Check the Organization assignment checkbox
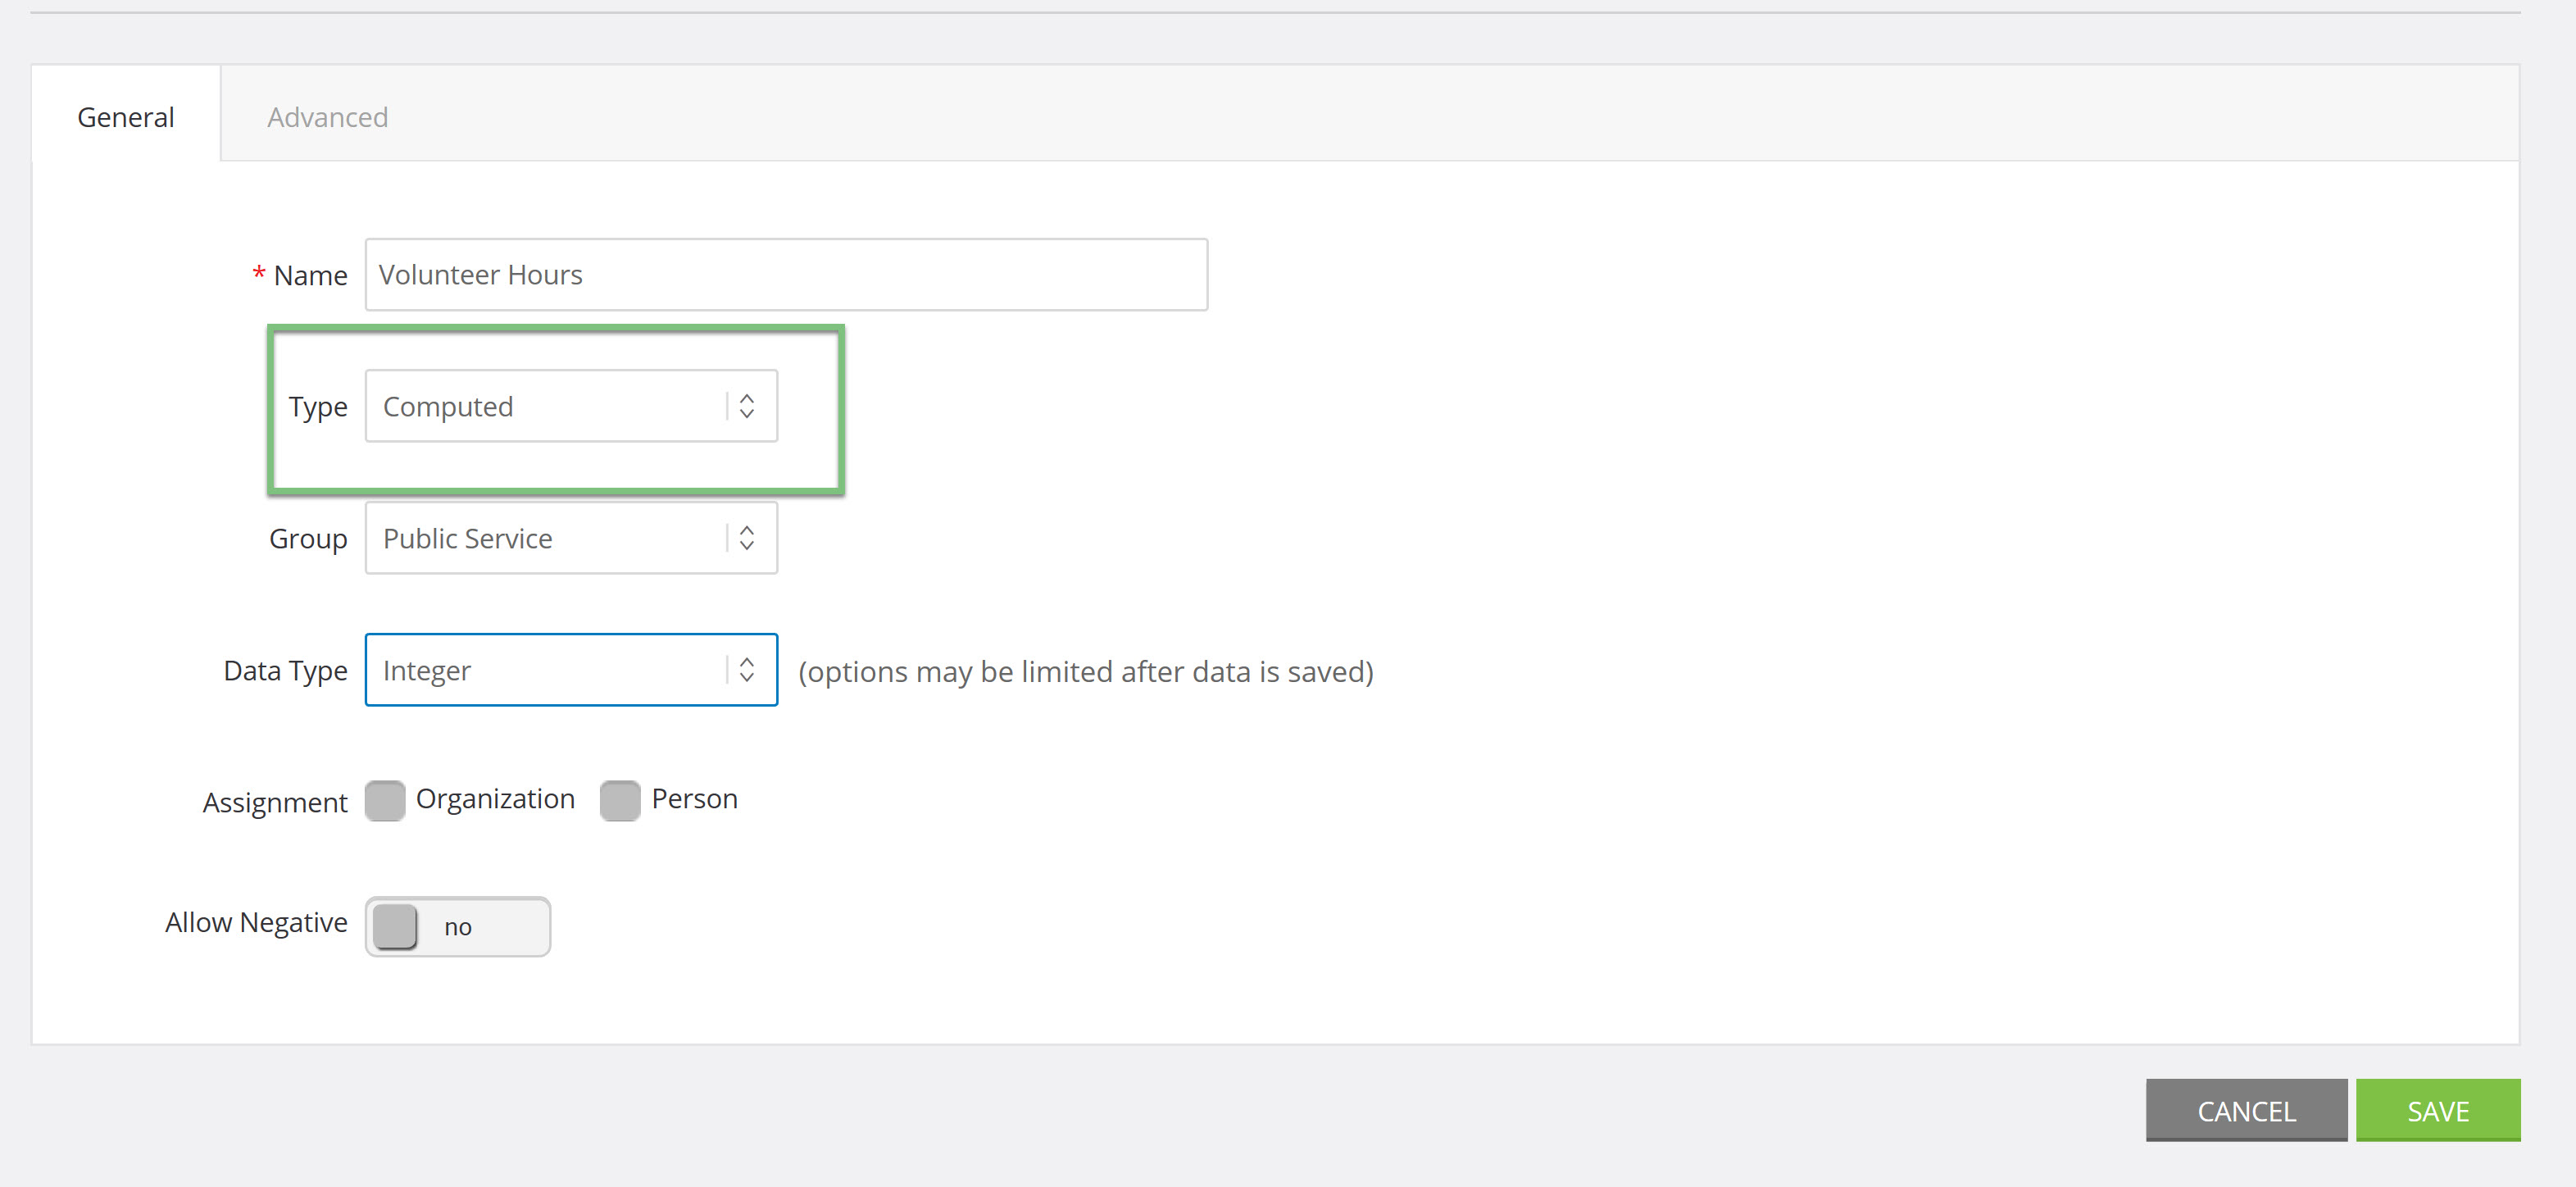The height and width of the screenshot is (1187, 2576). tap(385, 800)
